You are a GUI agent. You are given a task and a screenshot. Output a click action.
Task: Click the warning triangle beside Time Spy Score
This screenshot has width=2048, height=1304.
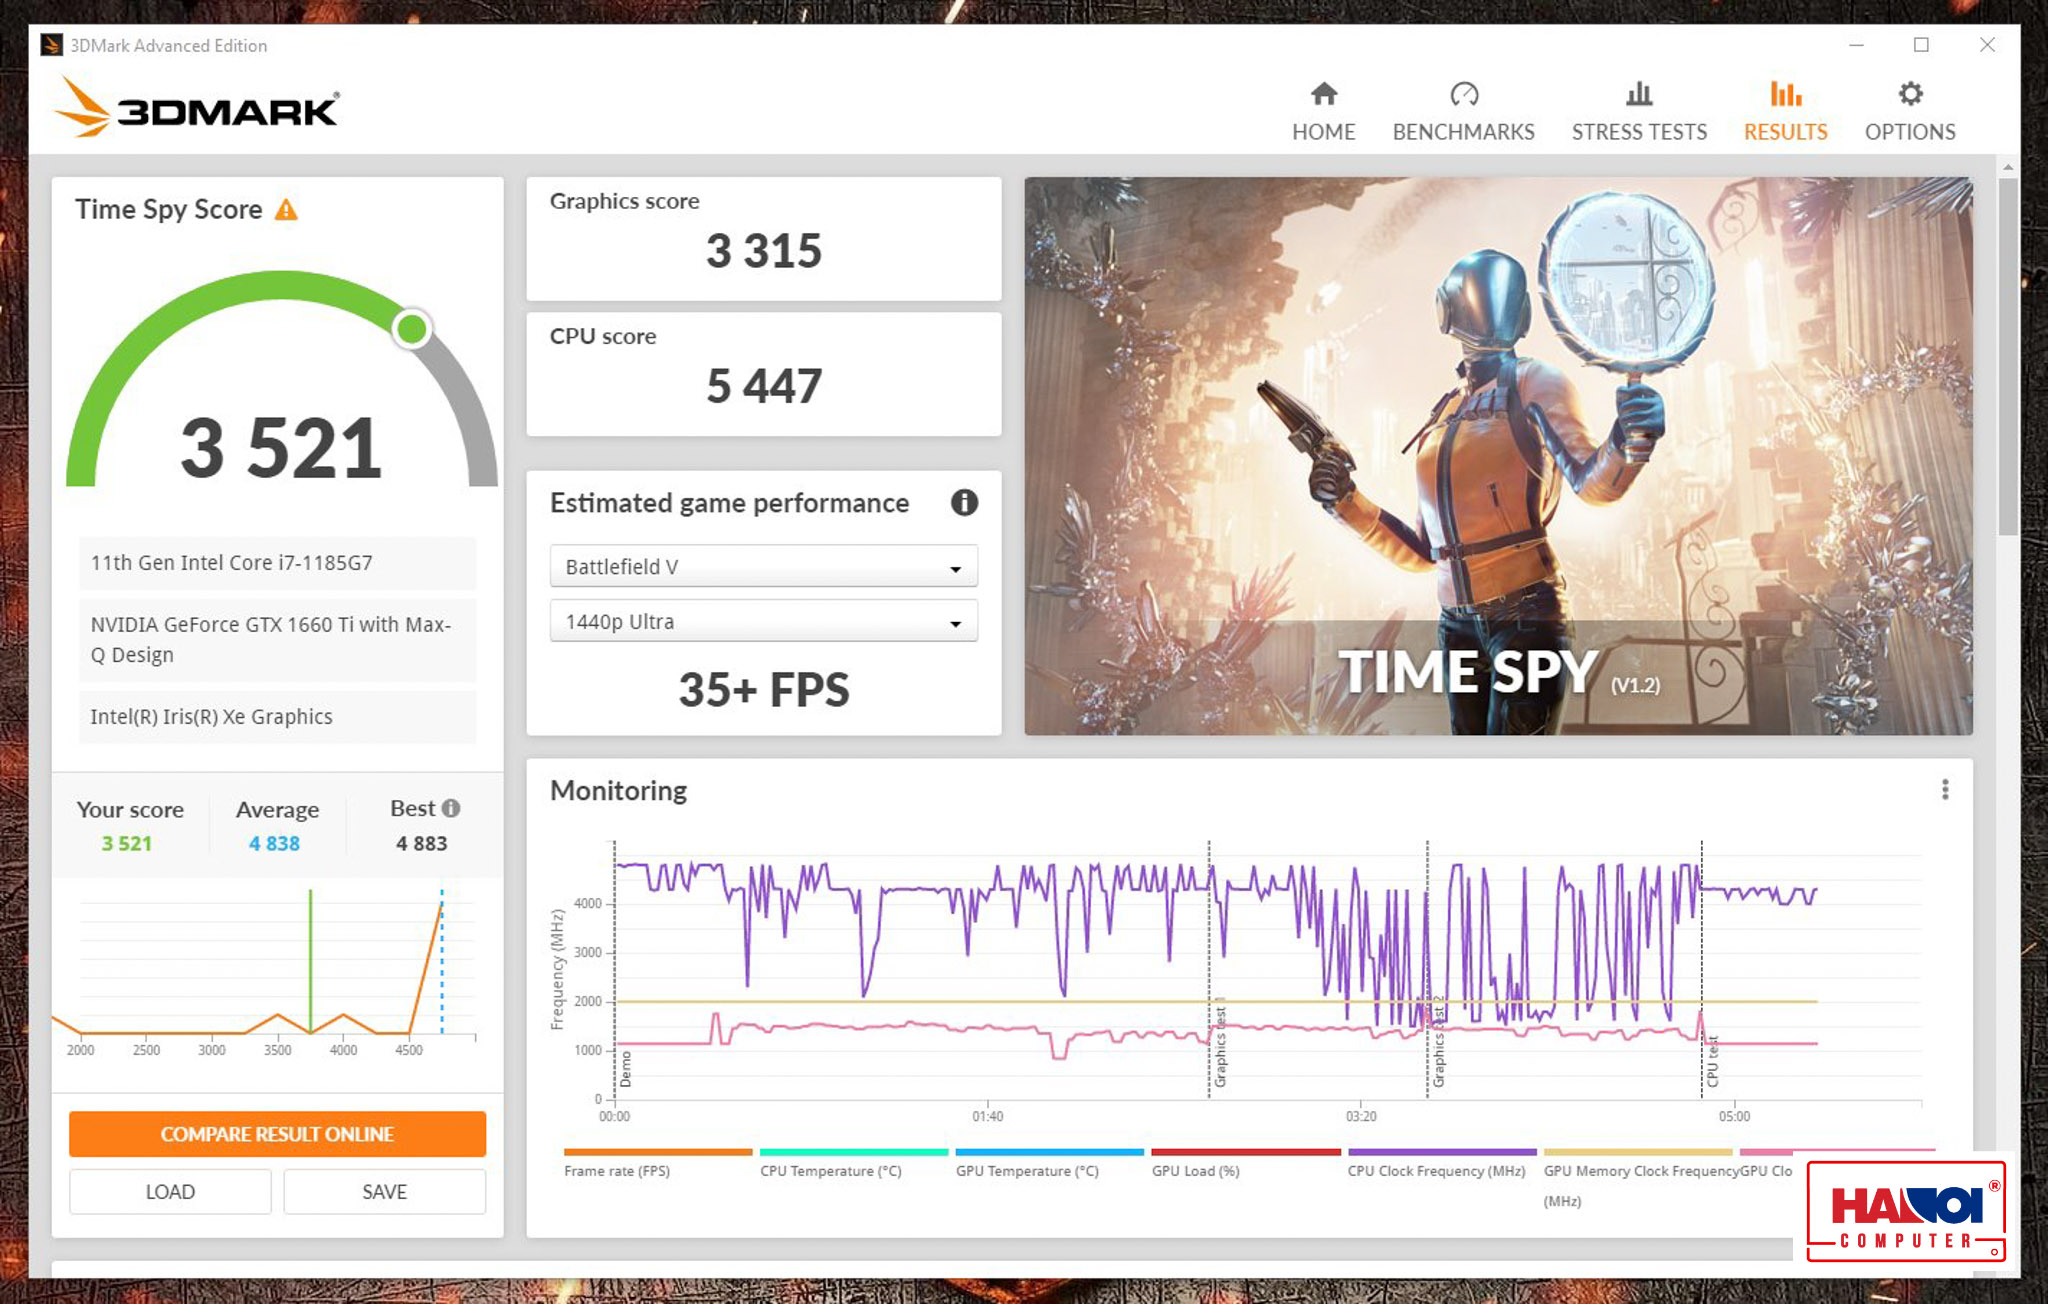pos(286,210)
